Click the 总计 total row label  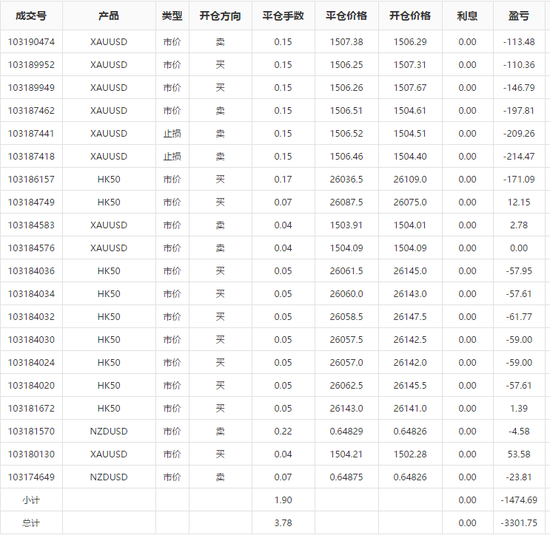coord(31,523)
